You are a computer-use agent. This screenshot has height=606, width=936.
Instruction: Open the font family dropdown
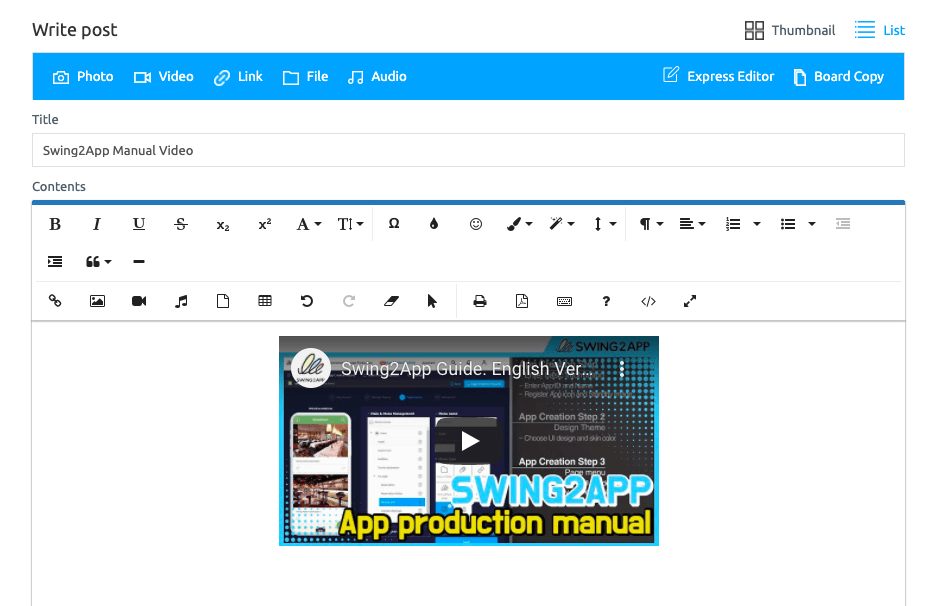(309, 224)
